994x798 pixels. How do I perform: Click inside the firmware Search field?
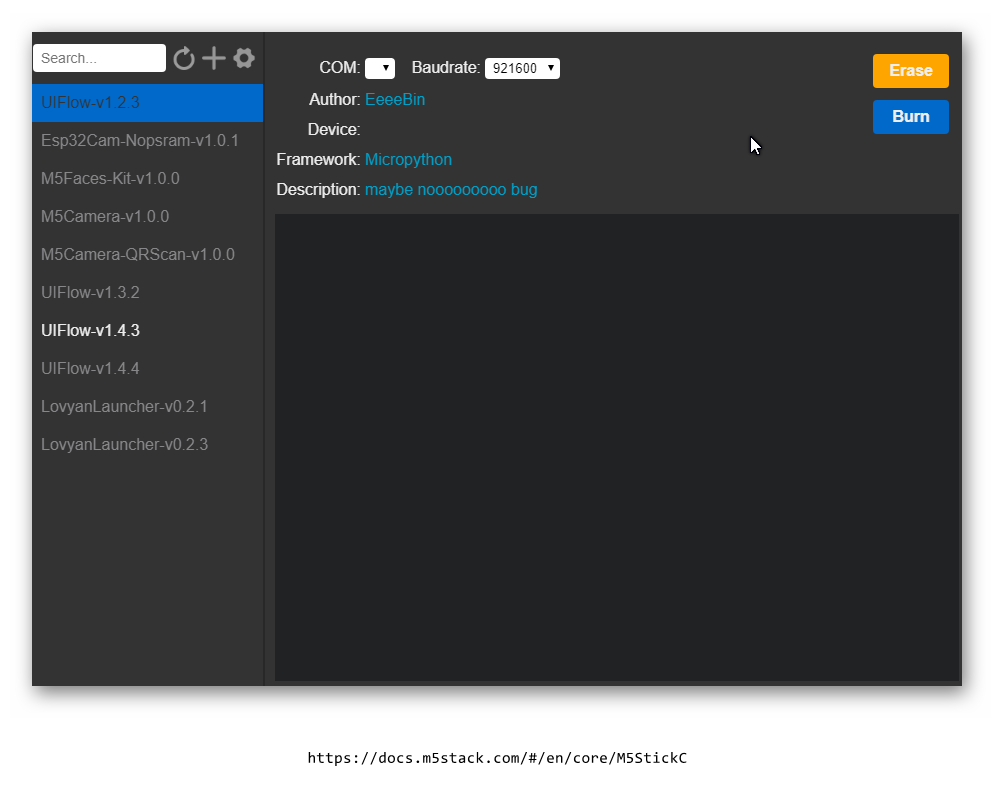pyautogui.click(x=99, y=58)
